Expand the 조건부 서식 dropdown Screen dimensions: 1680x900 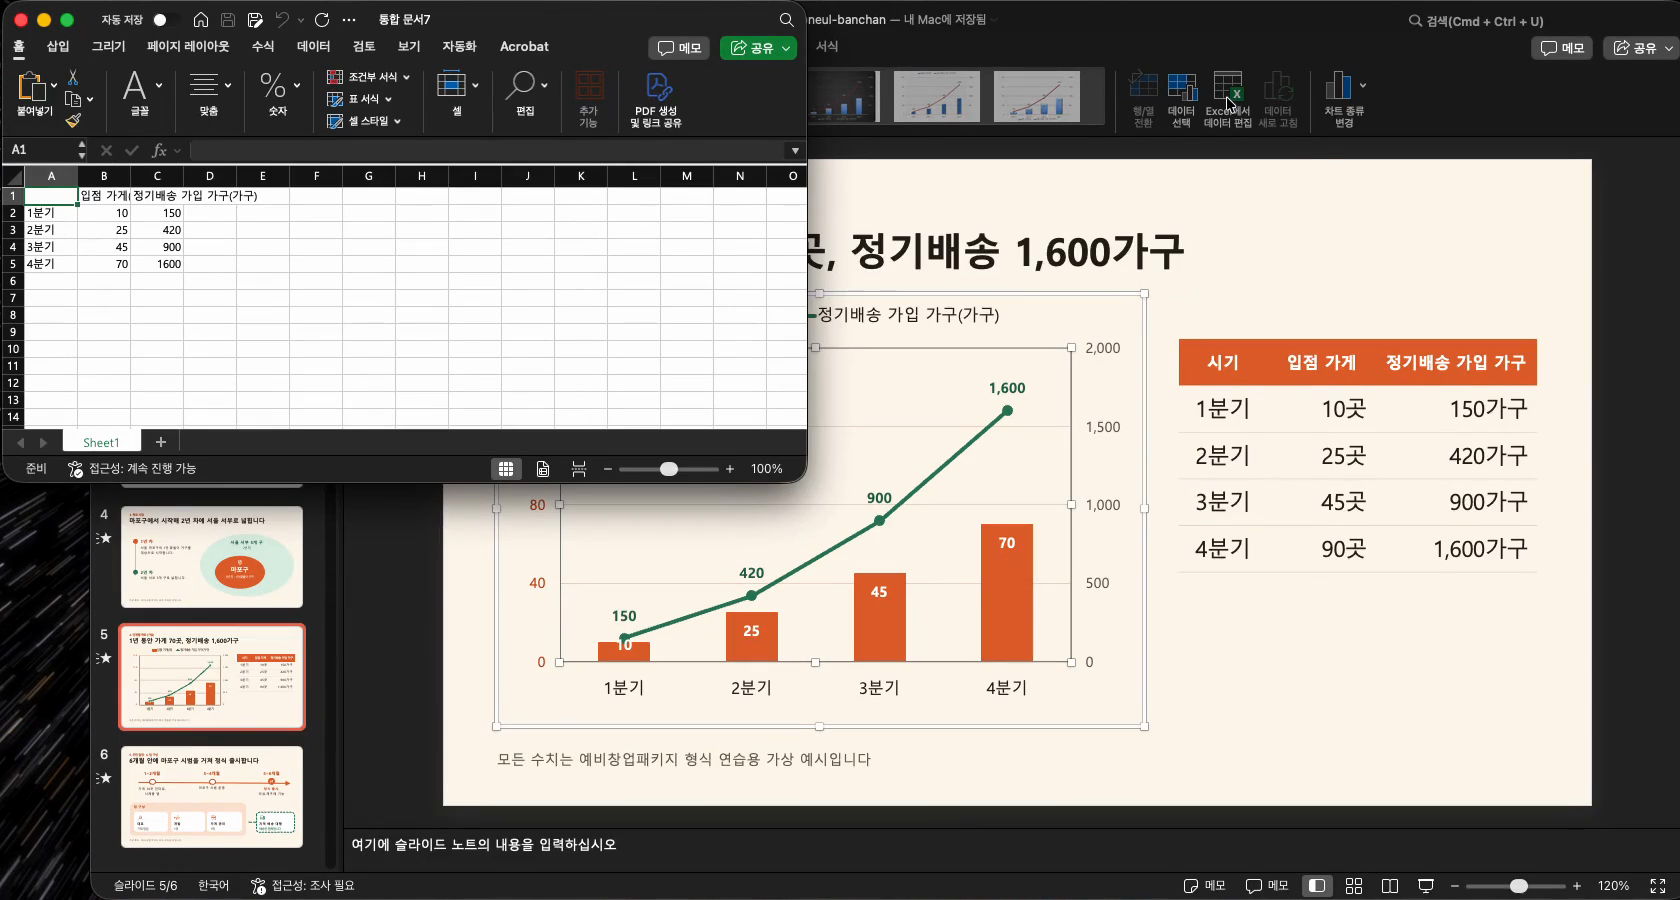click(x=406, y=77)
